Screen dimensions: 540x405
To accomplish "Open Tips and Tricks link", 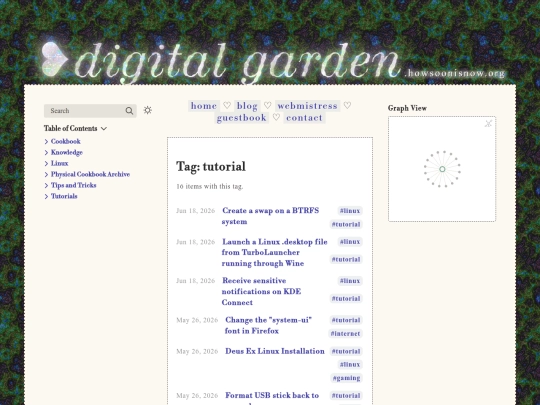I will click(73, 186).
